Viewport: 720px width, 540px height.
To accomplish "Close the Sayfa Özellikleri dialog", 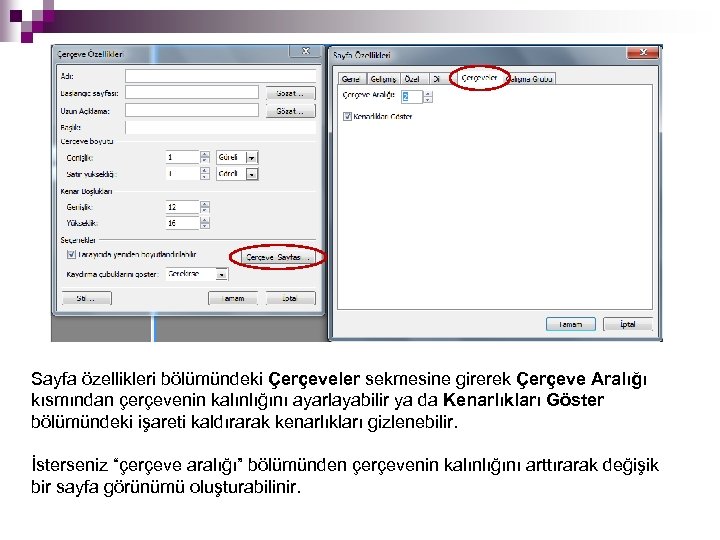I will point(642,53).
